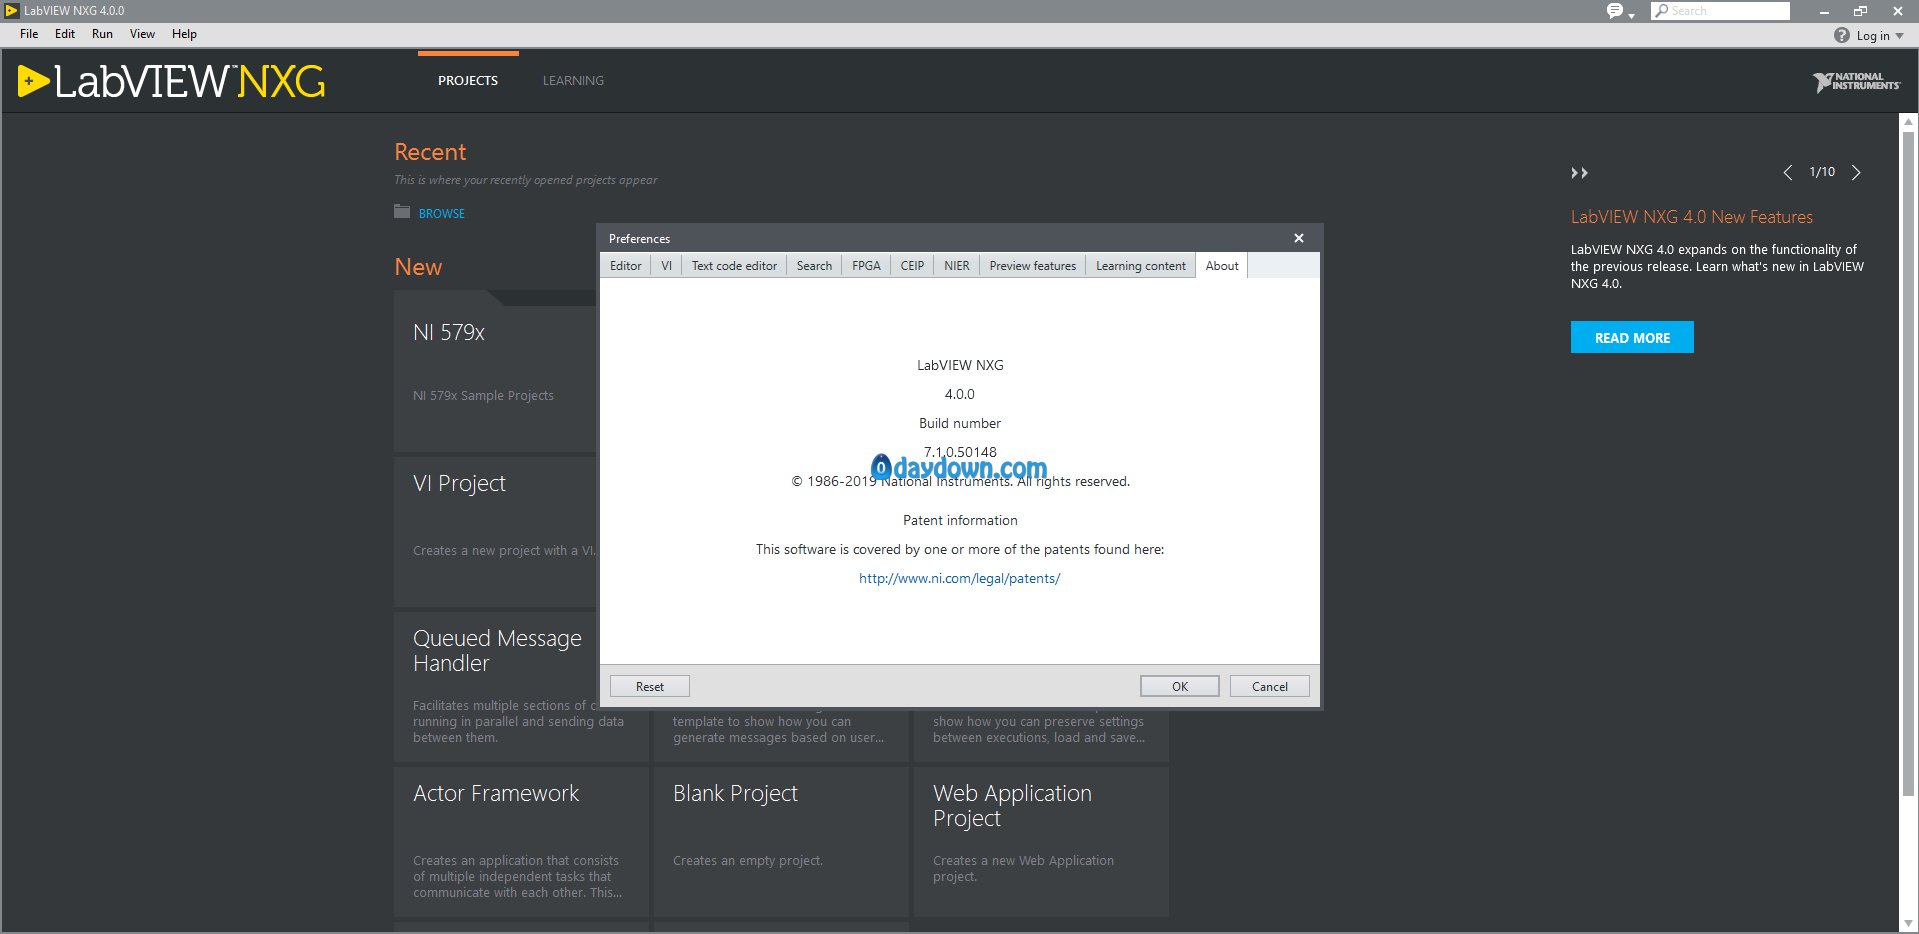Open the File menu

pyautogui.click(x=29, y=34)
